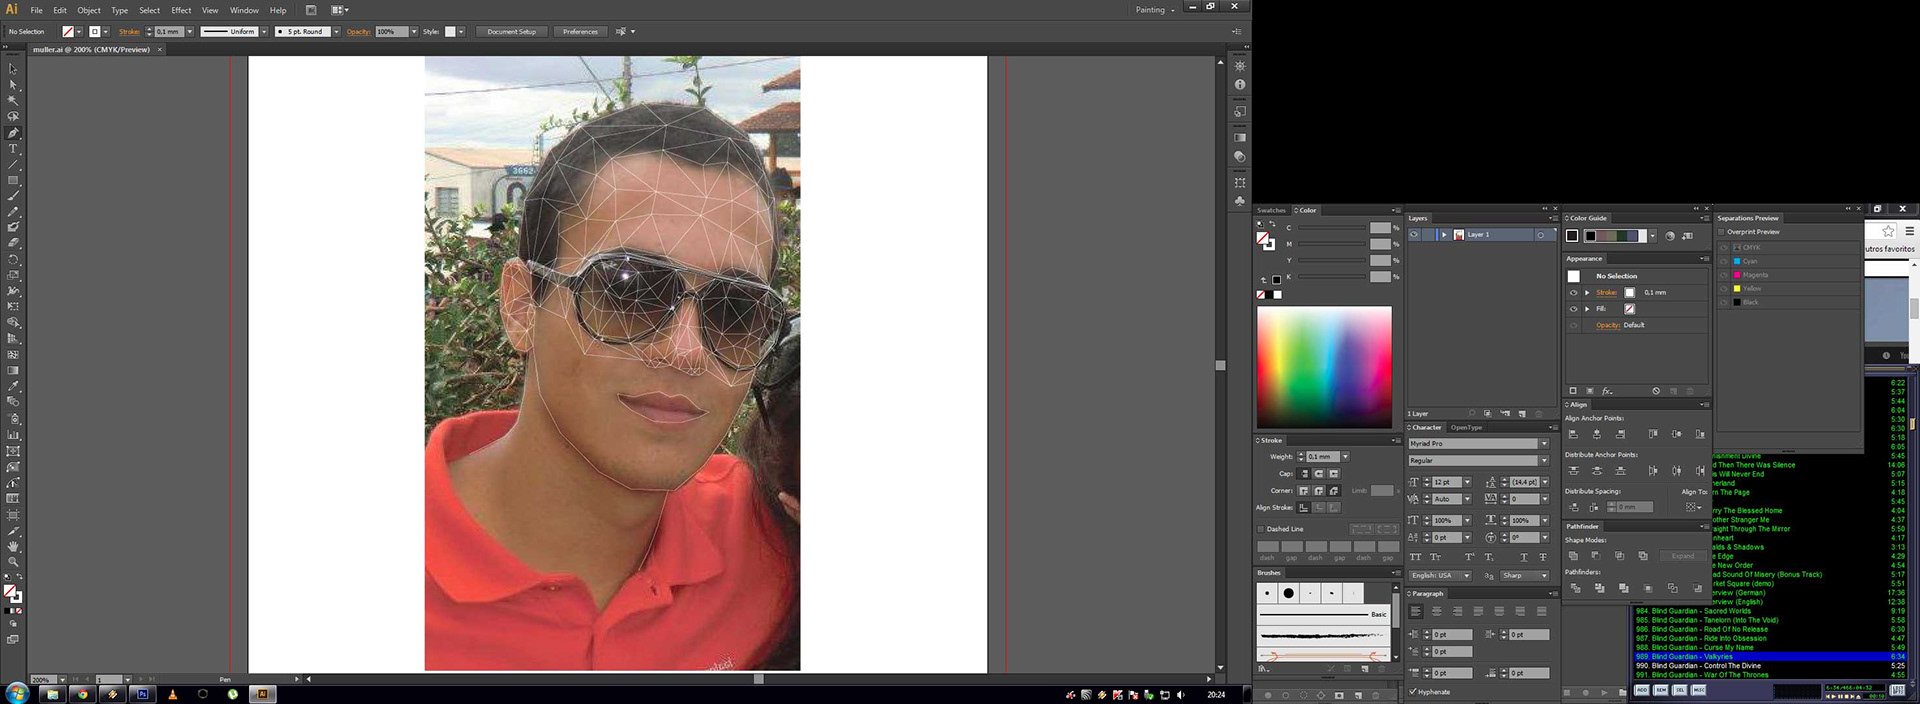Click Horizontal Align Center in Align panel
This screenshot has width=1920, height=704.
click(x=1597, y=434)
